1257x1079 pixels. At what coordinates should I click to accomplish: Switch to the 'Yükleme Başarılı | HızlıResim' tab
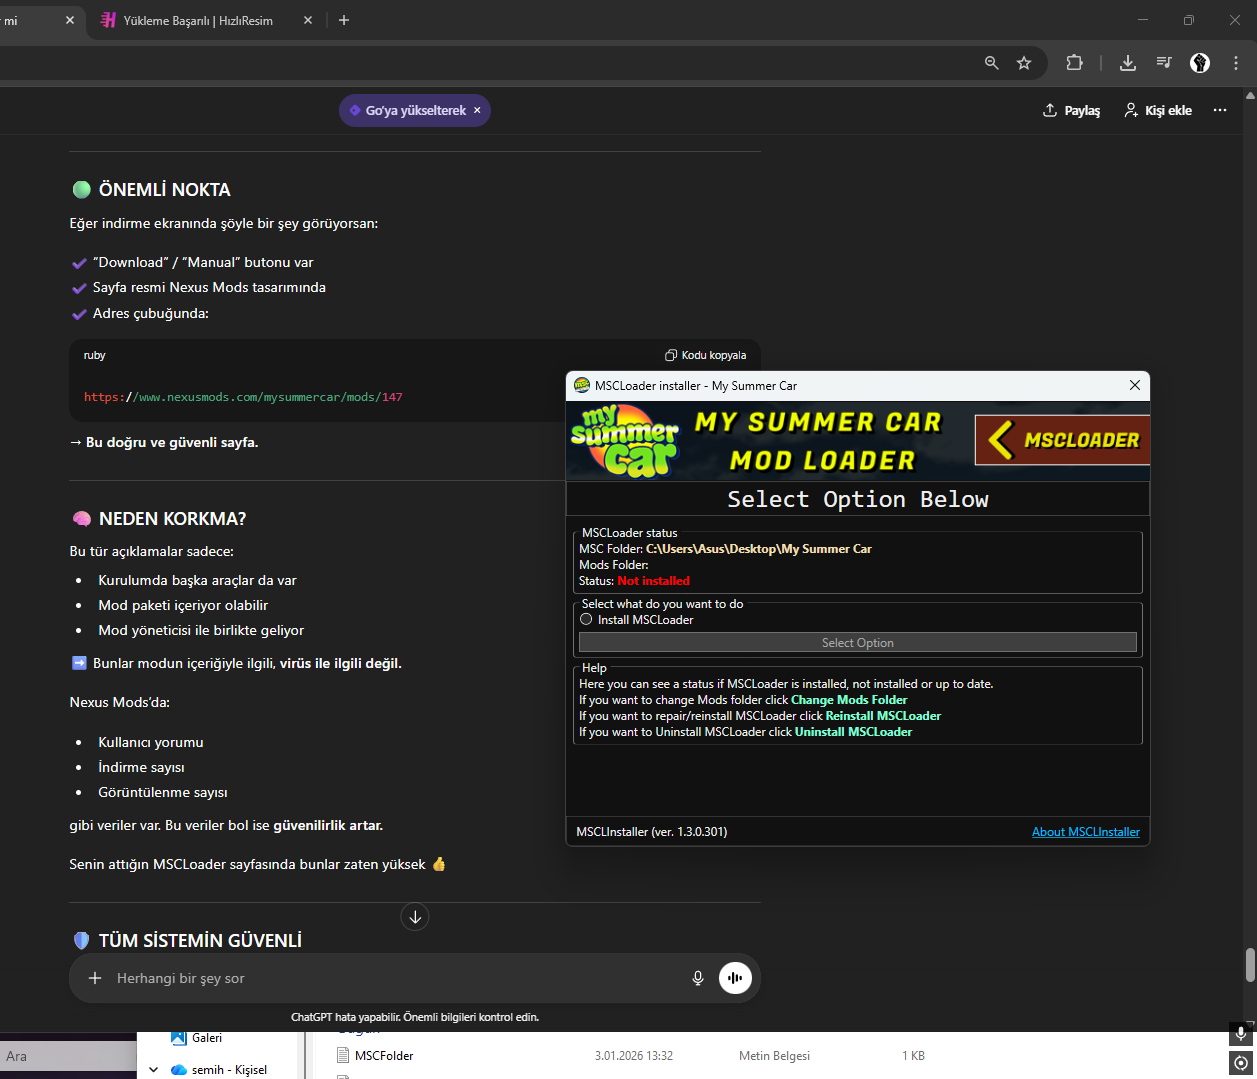coord(198,20)
